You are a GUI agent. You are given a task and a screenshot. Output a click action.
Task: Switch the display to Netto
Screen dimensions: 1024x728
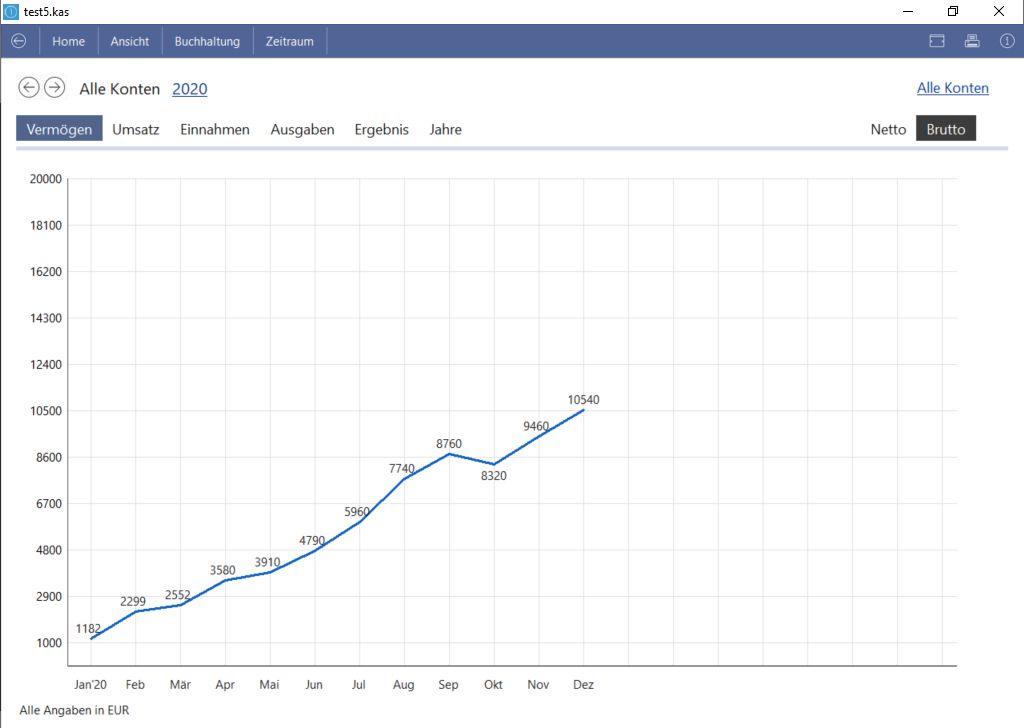[888, 129]
